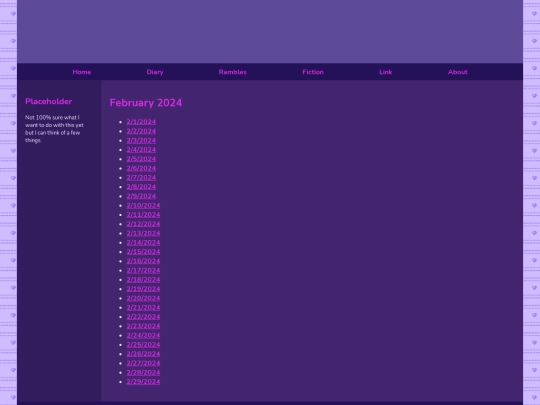540x405 pixels.
Task: Open the 2/1/2024 diary entry
Action: [141, 122]
